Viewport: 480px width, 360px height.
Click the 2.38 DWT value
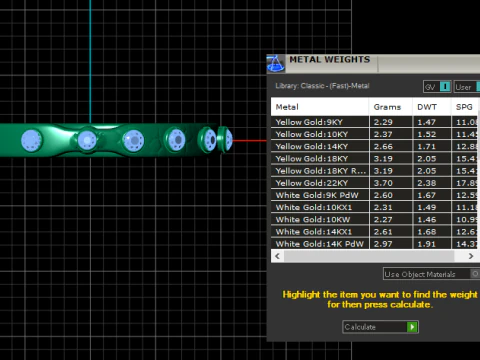[x=427, y=183]
